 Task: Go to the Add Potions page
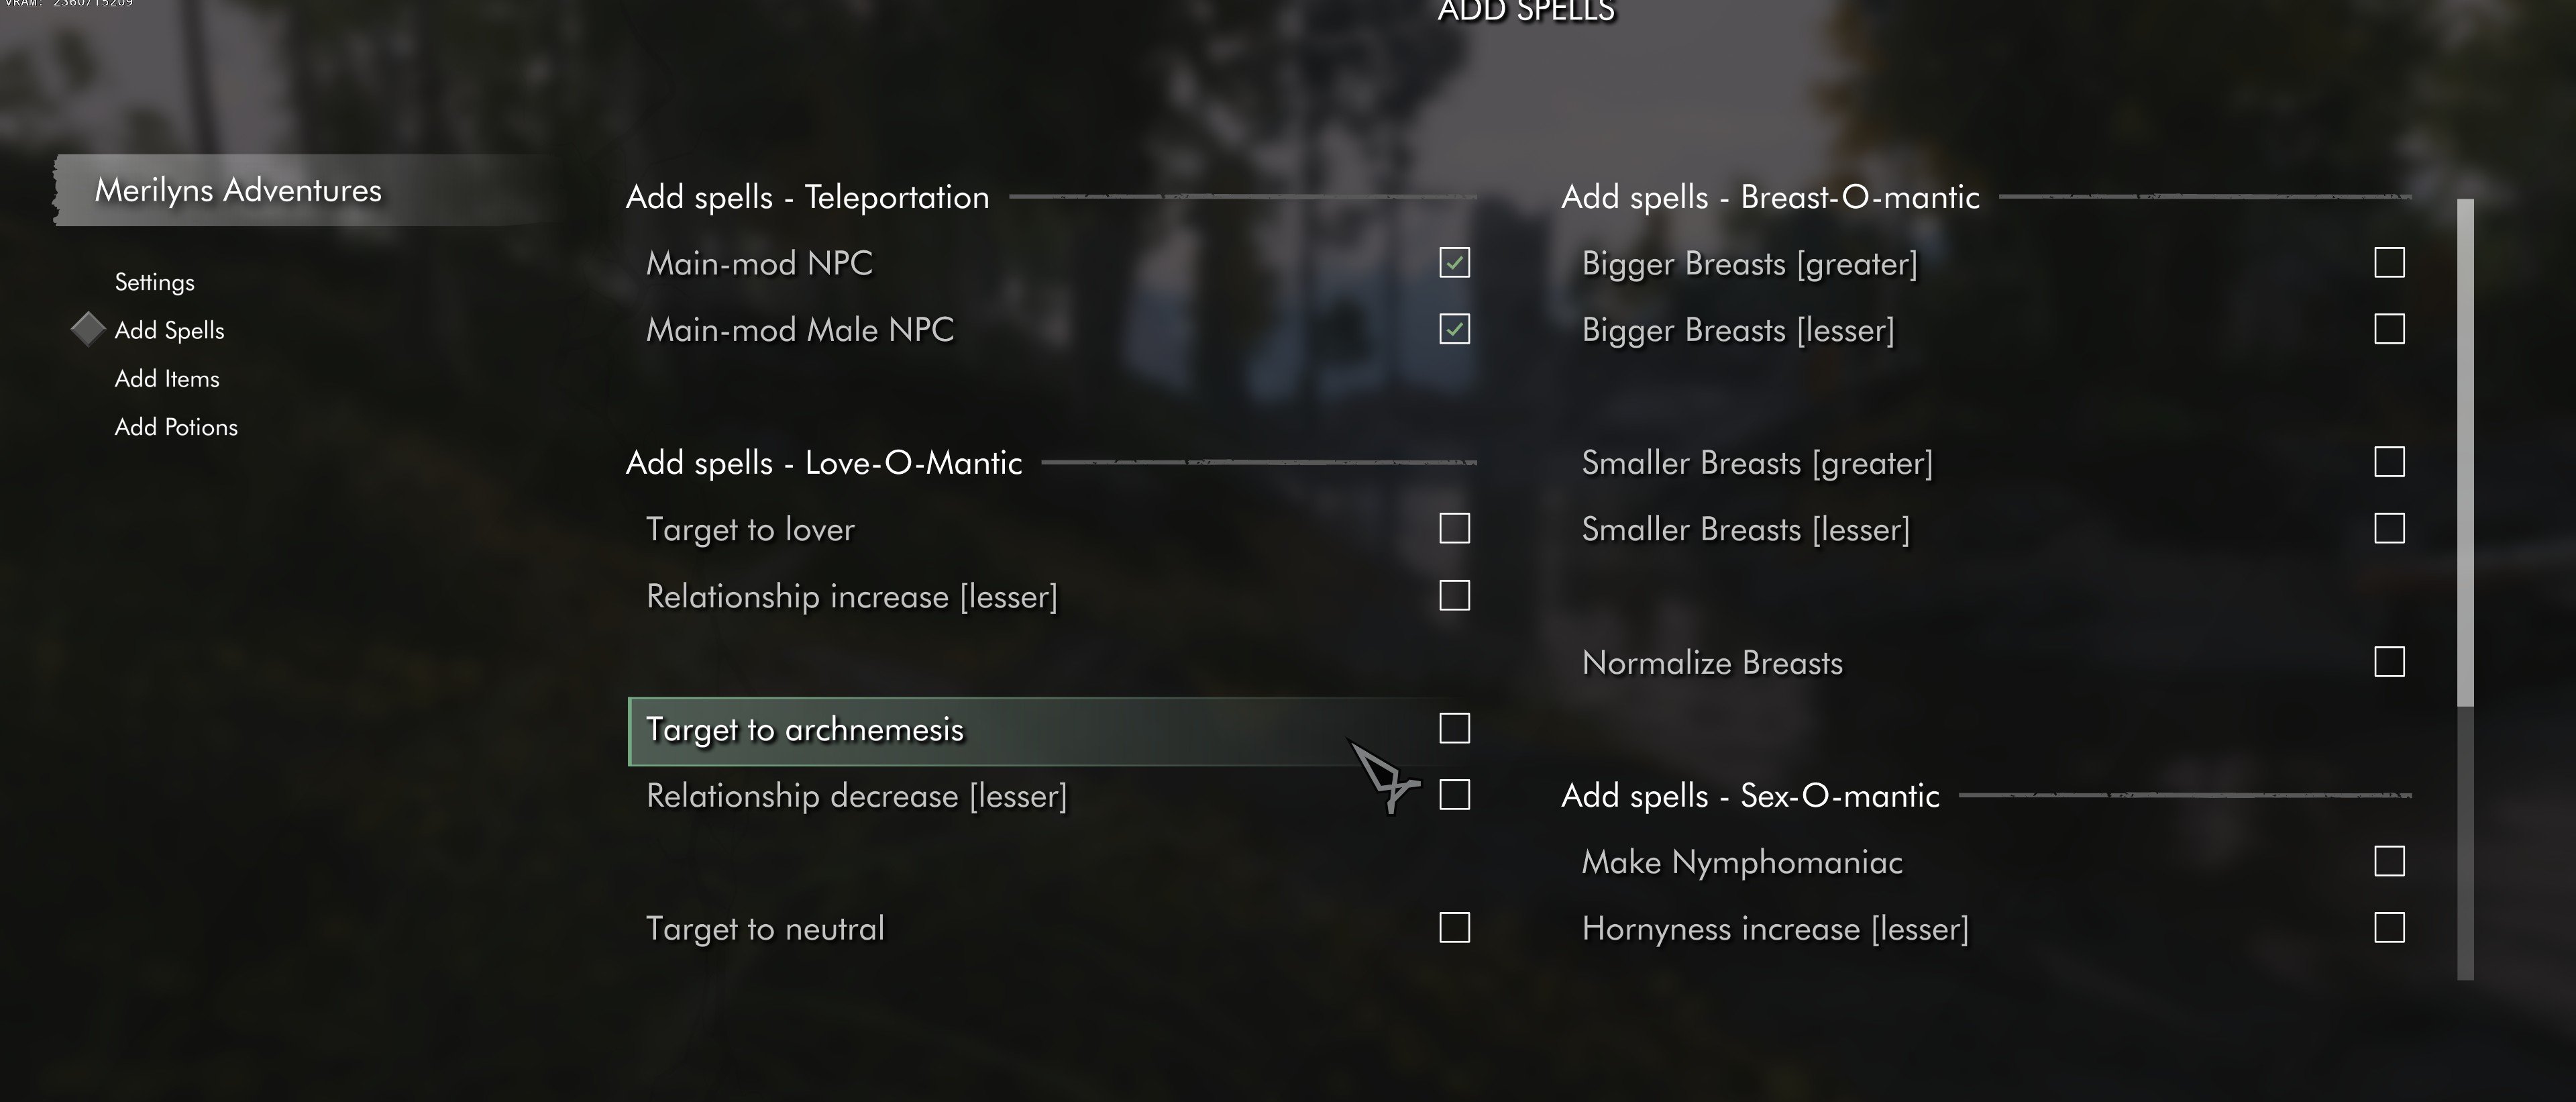click(x=176, y=427)
